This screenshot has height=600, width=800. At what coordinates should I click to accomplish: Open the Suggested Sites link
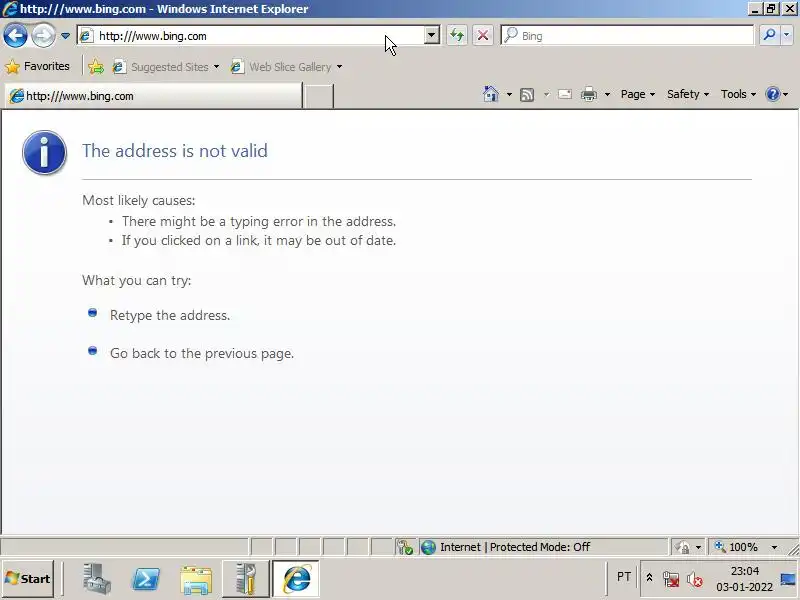(x=168, y=67)
